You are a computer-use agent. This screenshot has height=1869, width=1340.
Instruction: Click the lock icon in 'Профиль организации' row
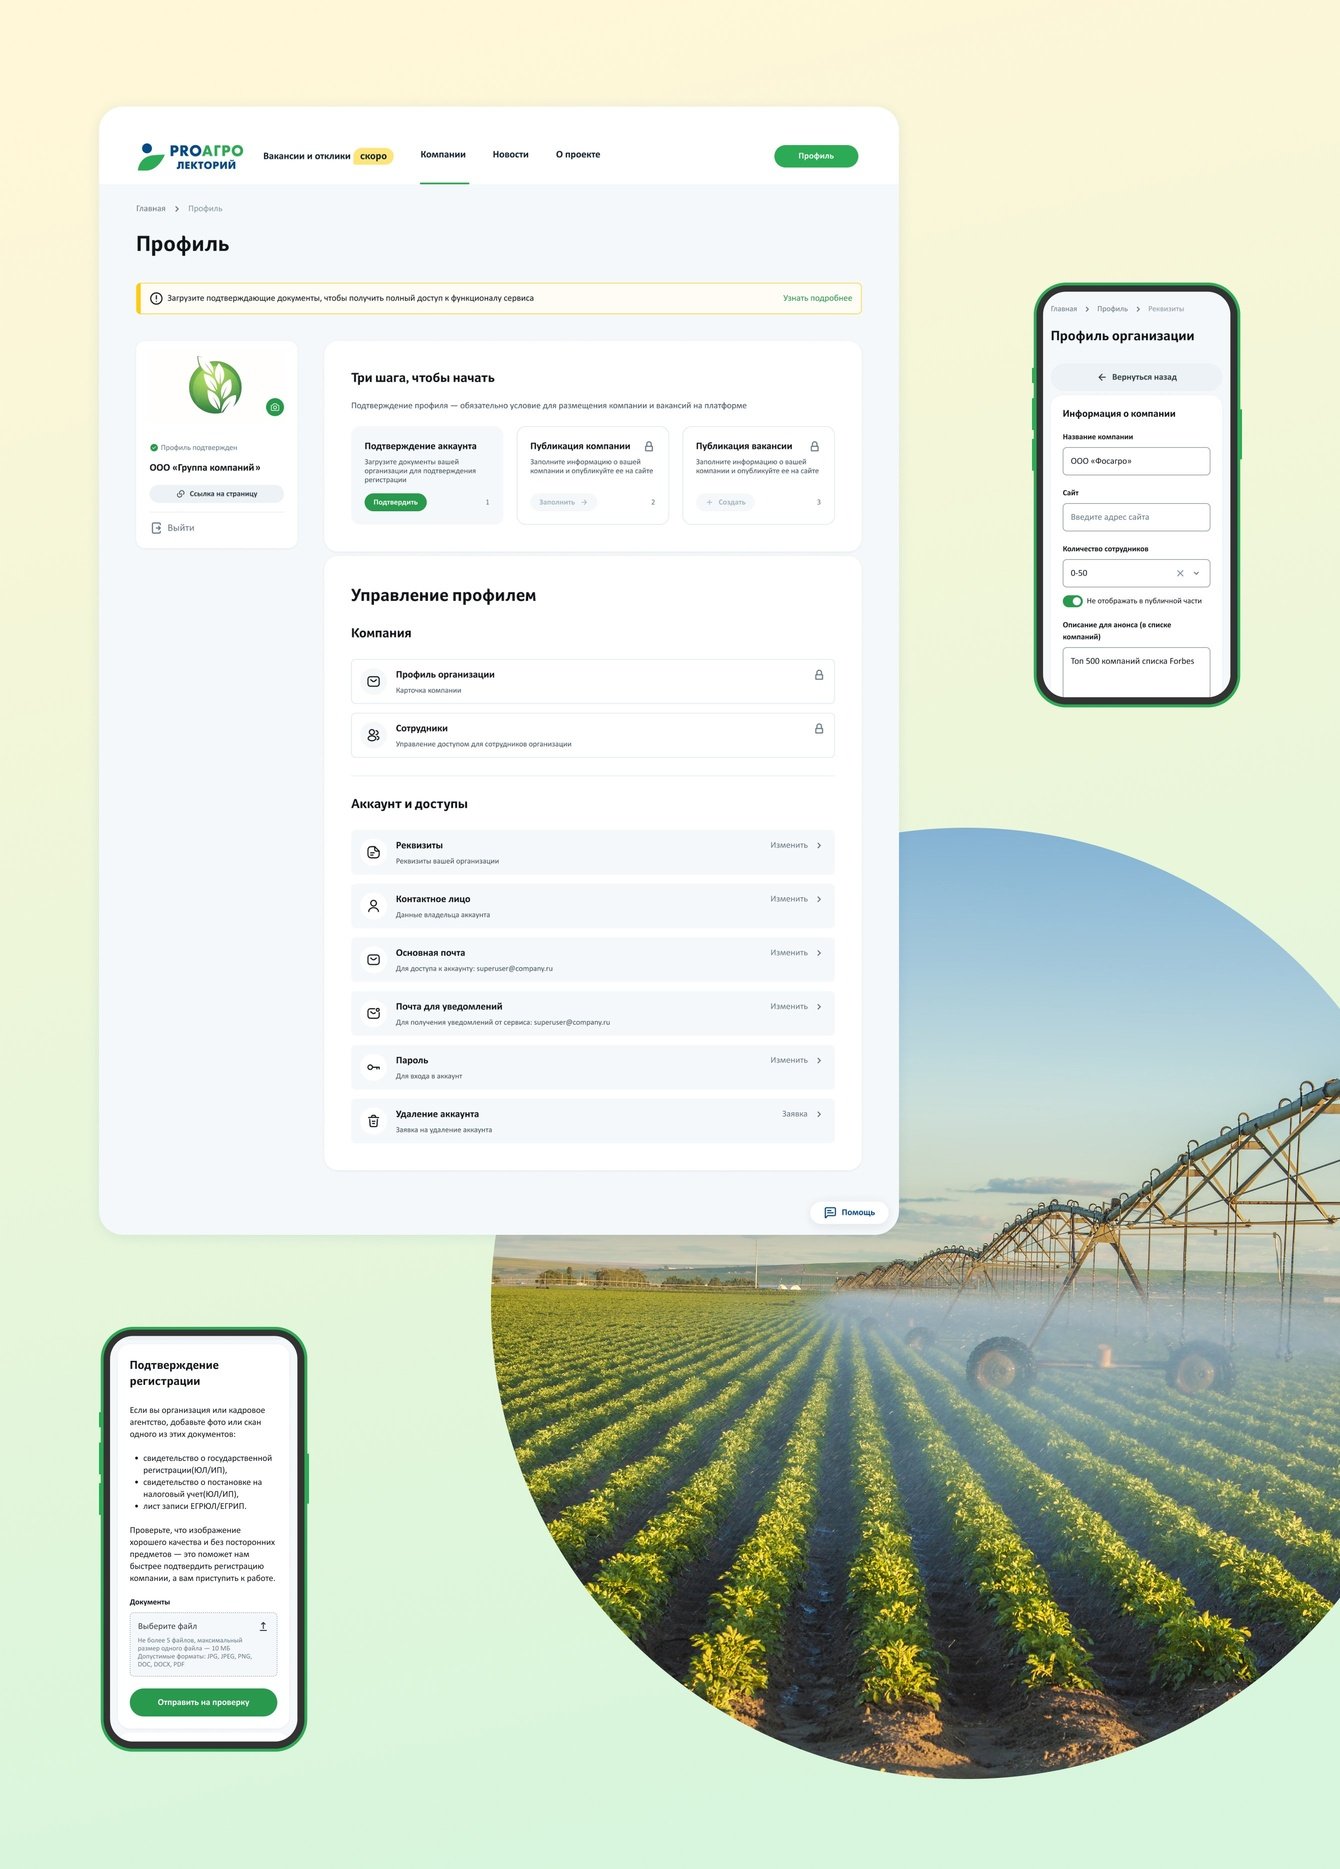click(819, 675)
